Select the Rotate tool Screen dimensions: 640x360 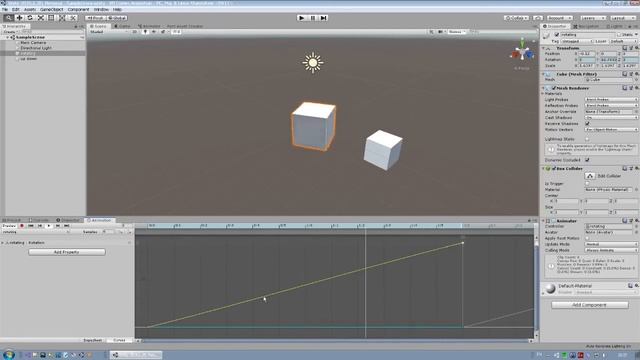[30, 18]
